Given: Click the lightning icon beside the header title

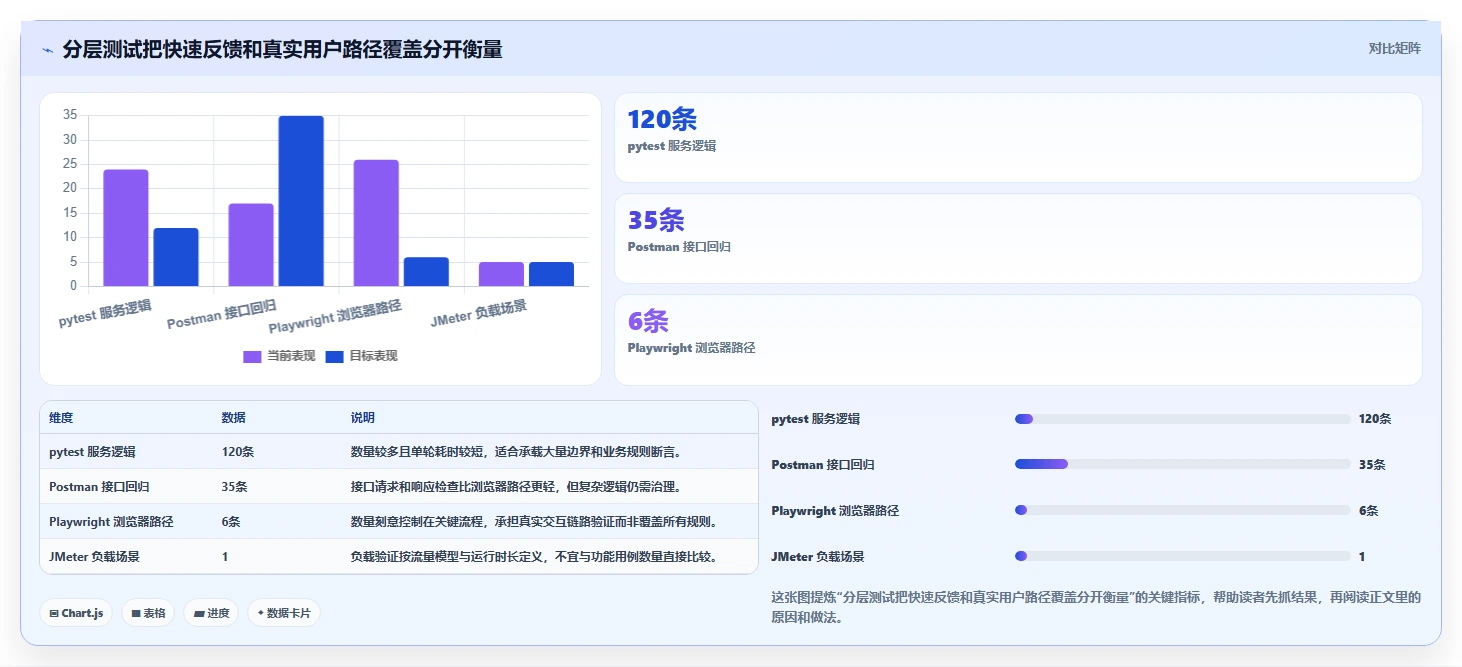Looking at the screenshot, I should coord(47,50).
